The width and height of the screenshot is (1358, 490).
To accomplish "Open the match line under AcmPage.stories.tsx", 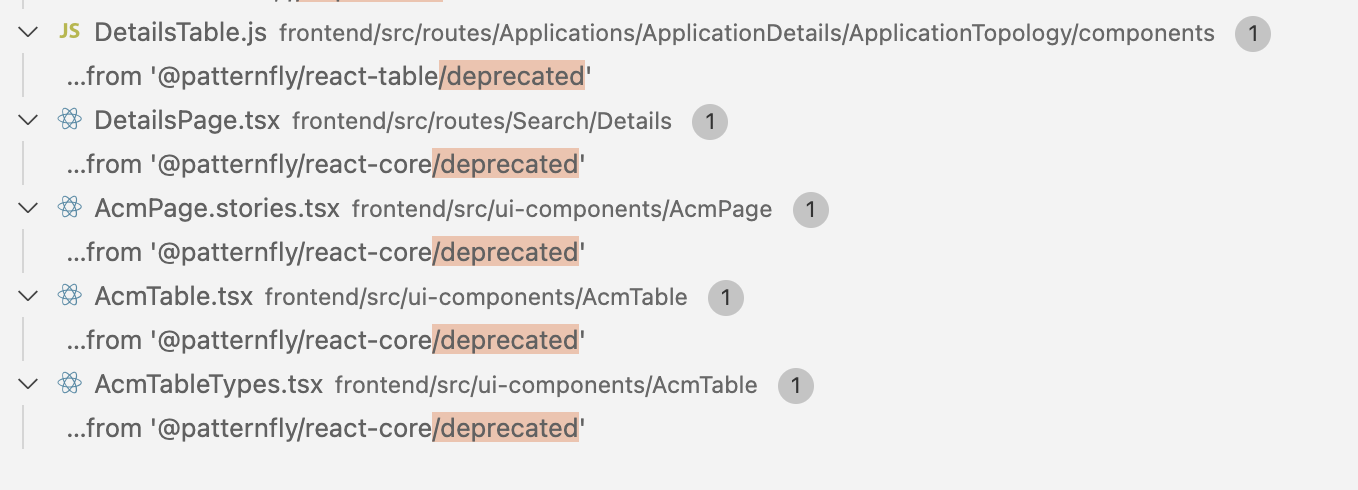I will pos(325,252).
